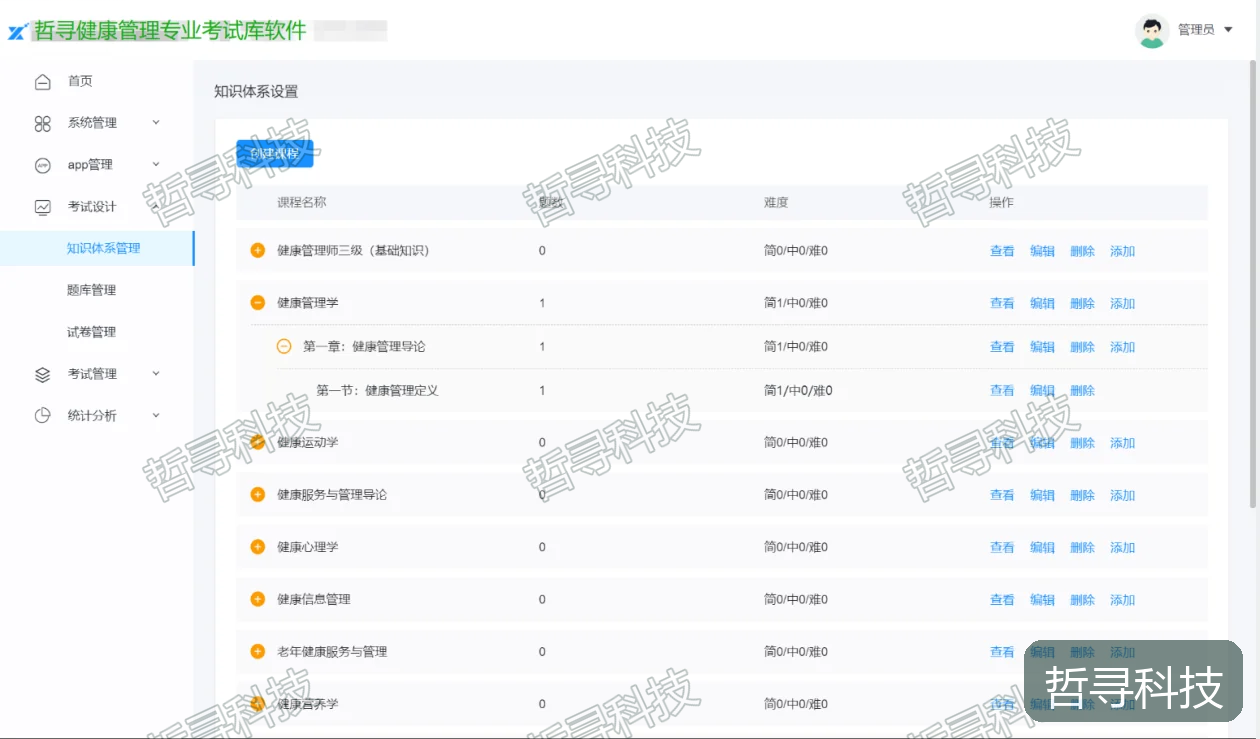1260x739 pixels.
Task: Collapse the 考试设计 menu chevron
Action: click(x=156, y=205)
